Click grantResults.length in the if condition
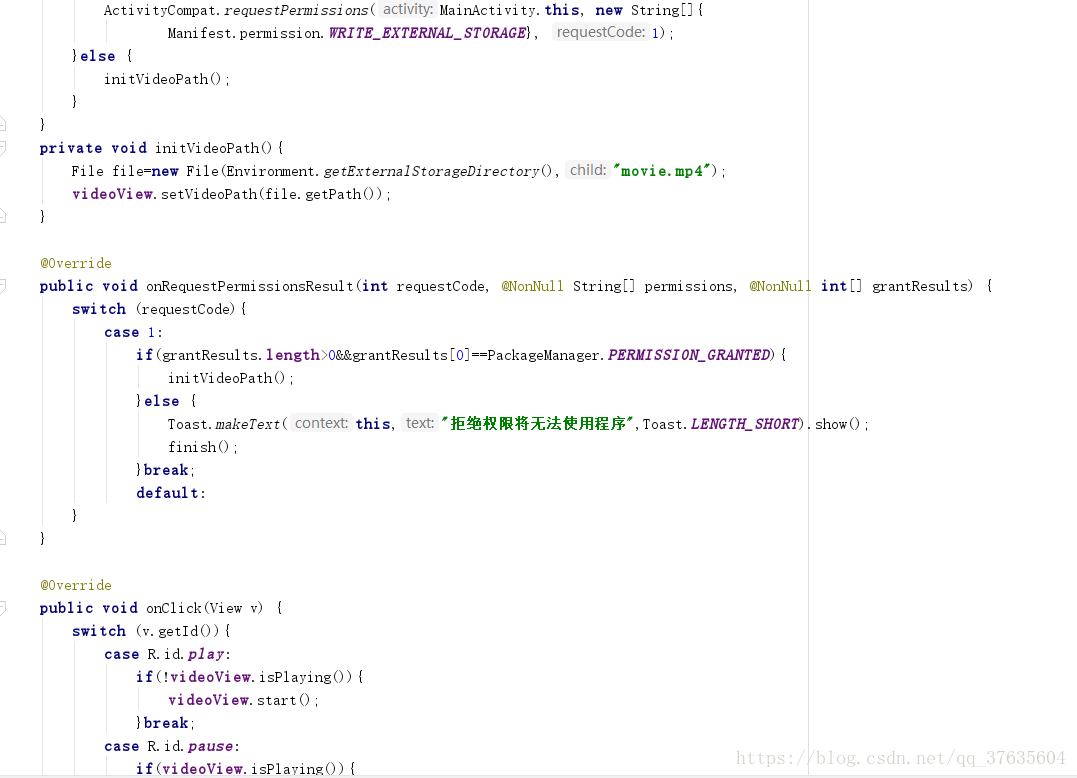 pos(240,355)
